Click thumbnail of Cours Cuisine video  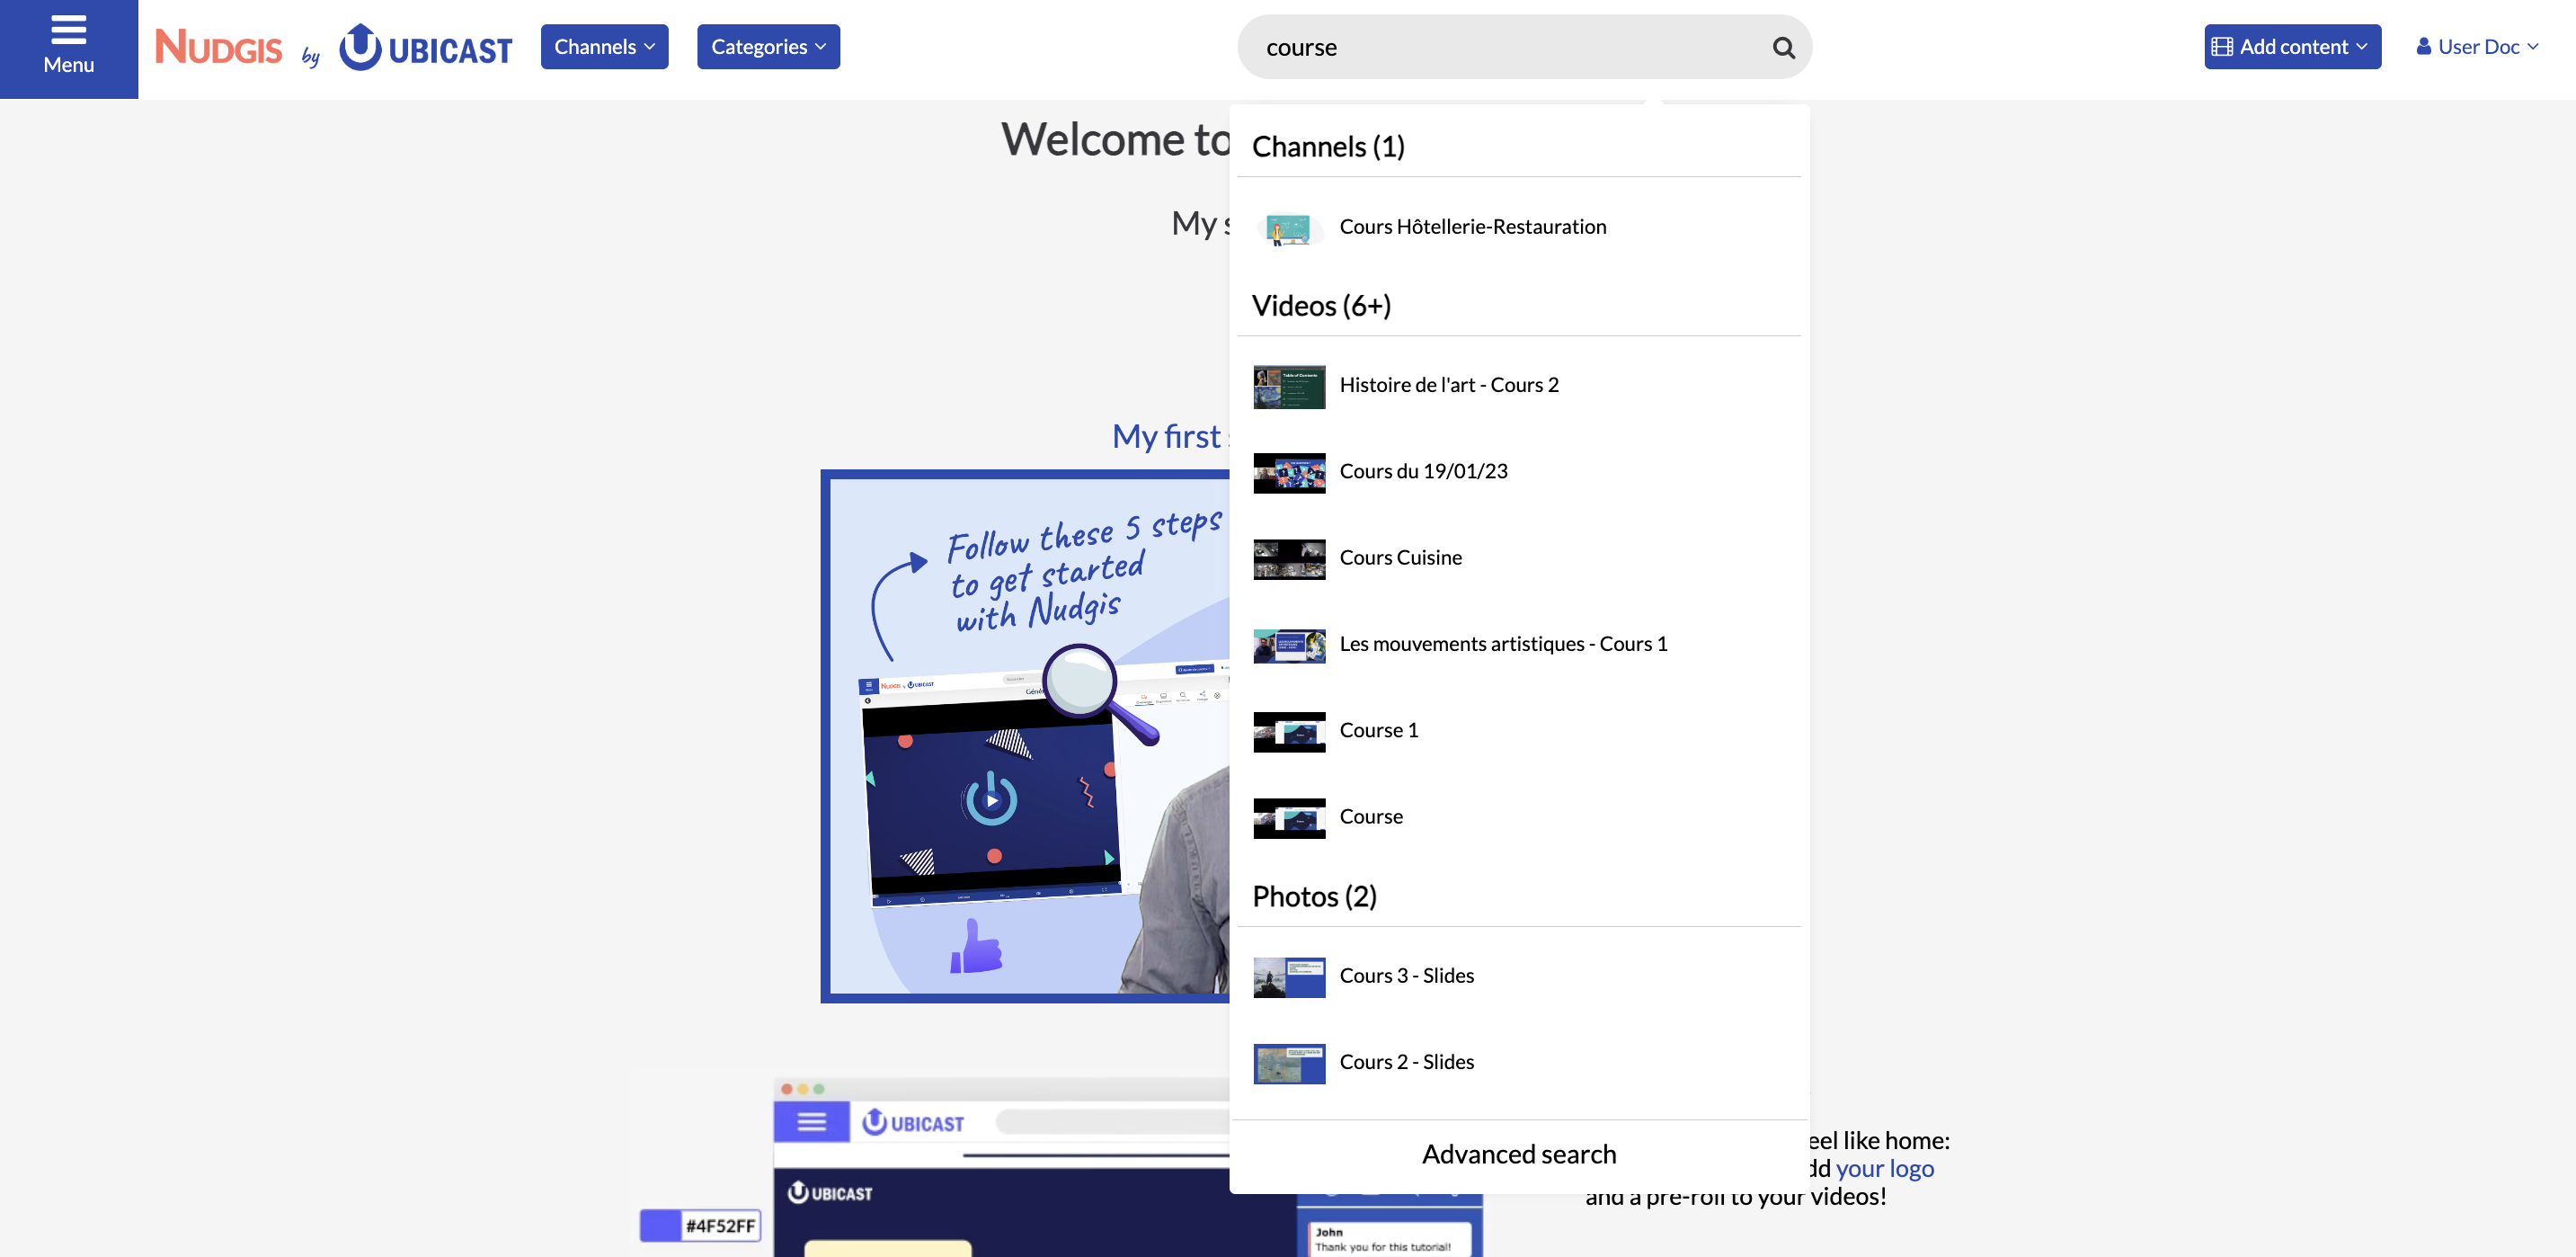tap(1289, 559)
